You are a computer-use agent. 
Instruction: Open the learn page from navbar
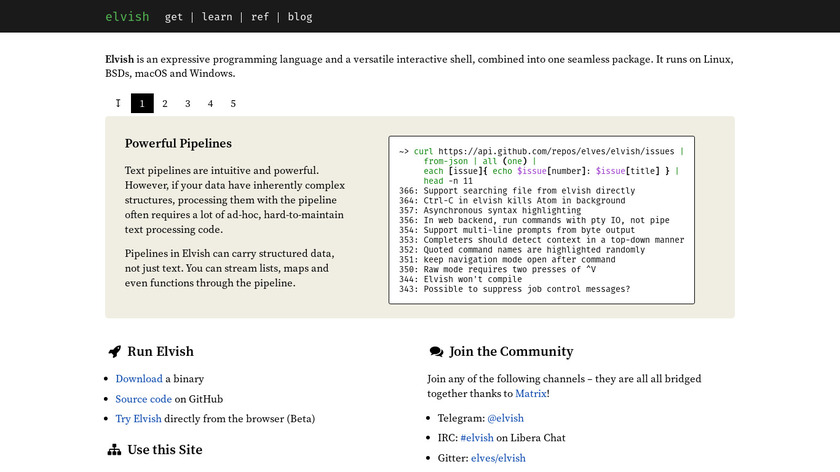tap(217, 17)
